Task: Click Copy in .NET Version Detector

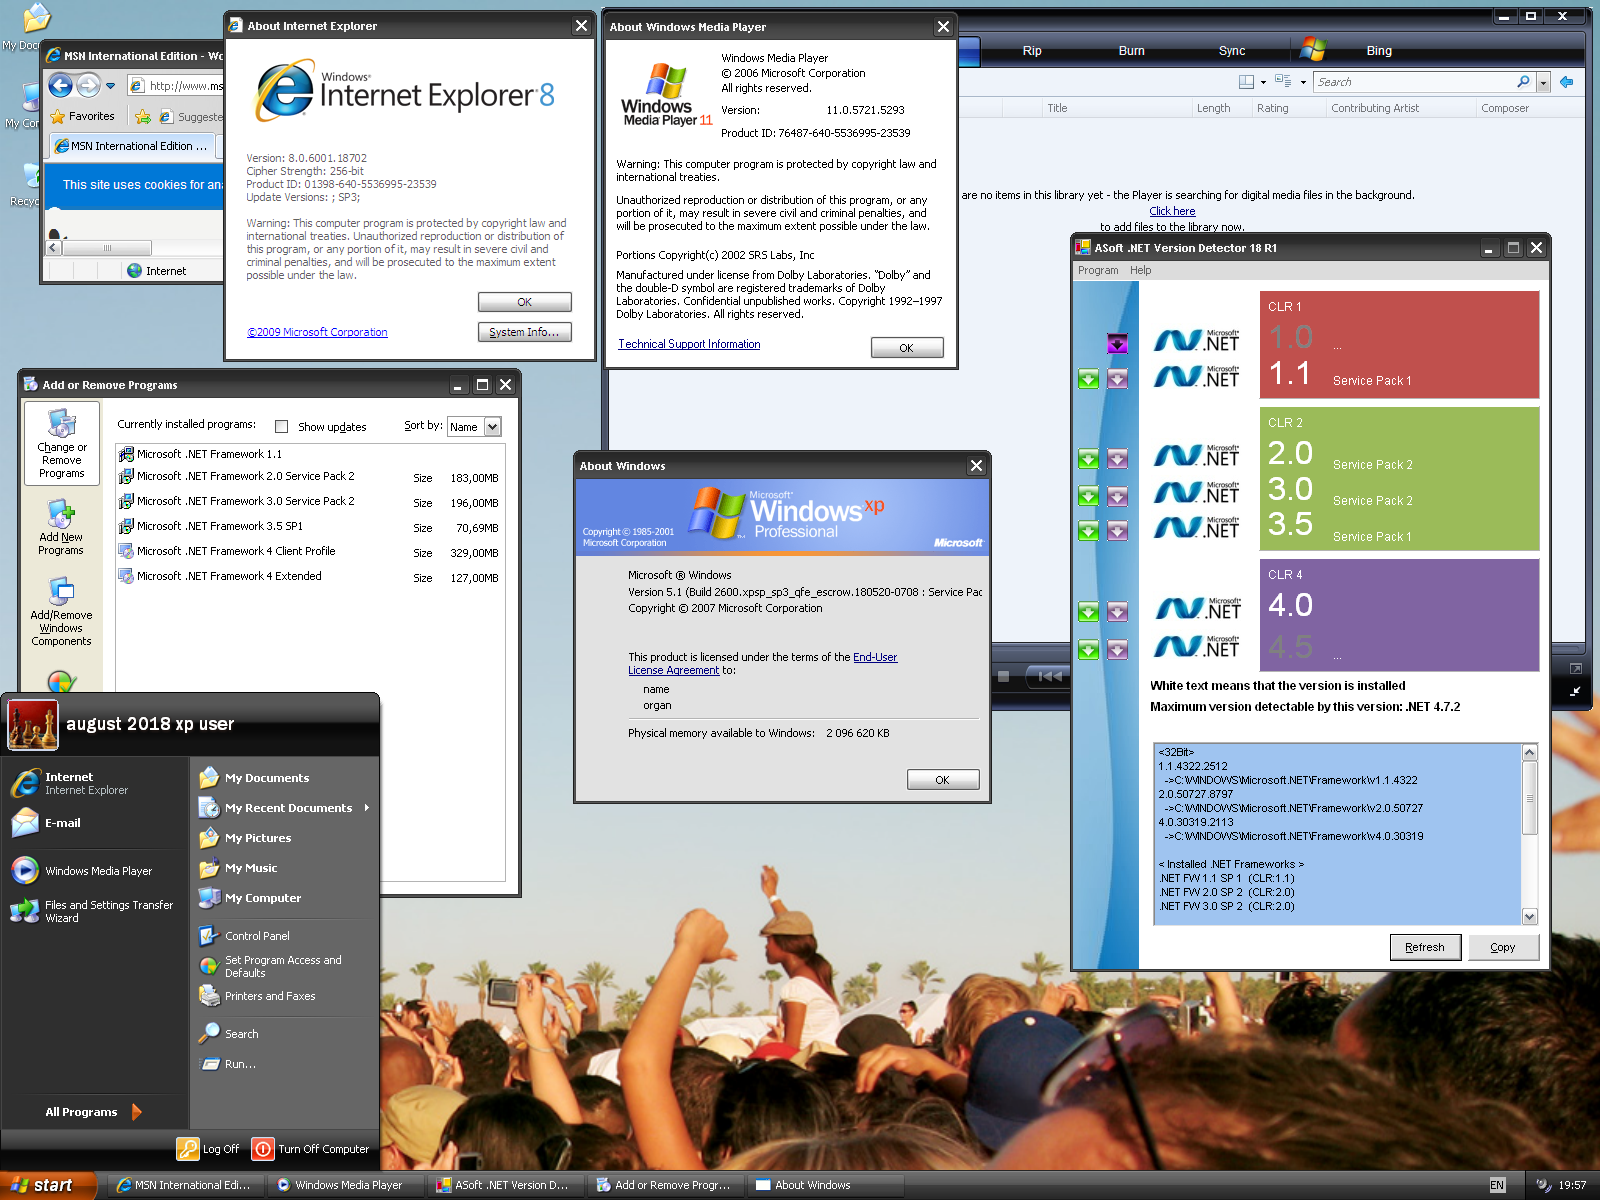Action: pyautogui.click(x=1503, y=947)
